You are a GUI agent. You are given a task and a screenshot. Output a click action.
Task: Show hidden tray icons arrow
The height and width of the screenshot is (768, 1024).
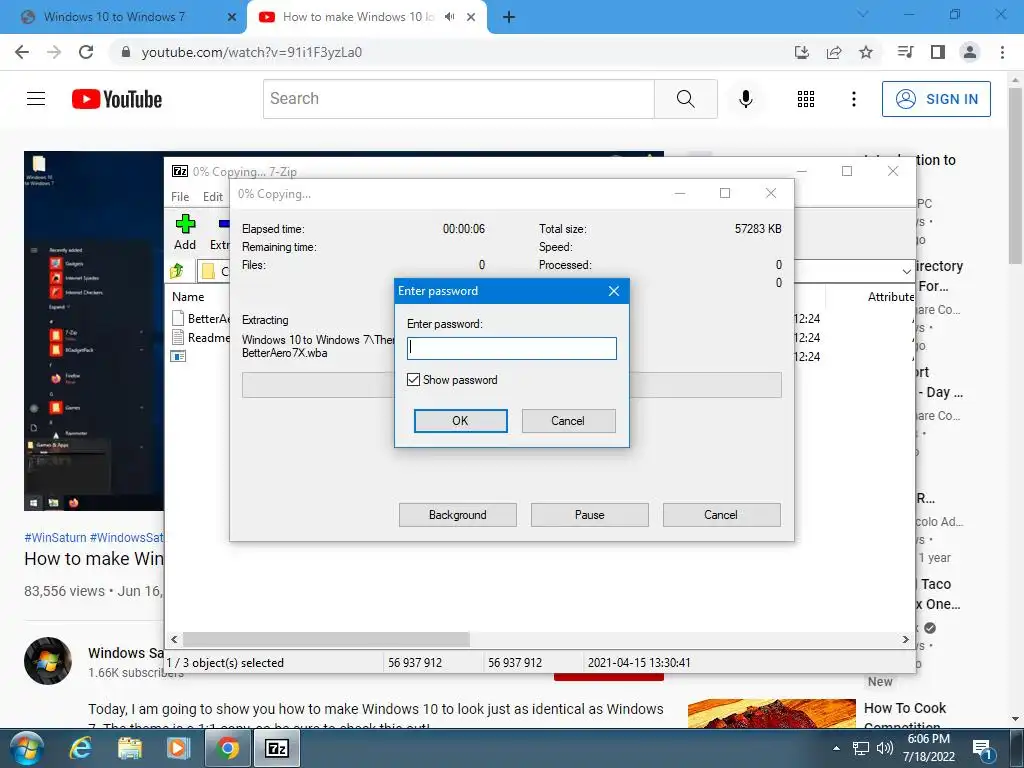pos(837,748)
